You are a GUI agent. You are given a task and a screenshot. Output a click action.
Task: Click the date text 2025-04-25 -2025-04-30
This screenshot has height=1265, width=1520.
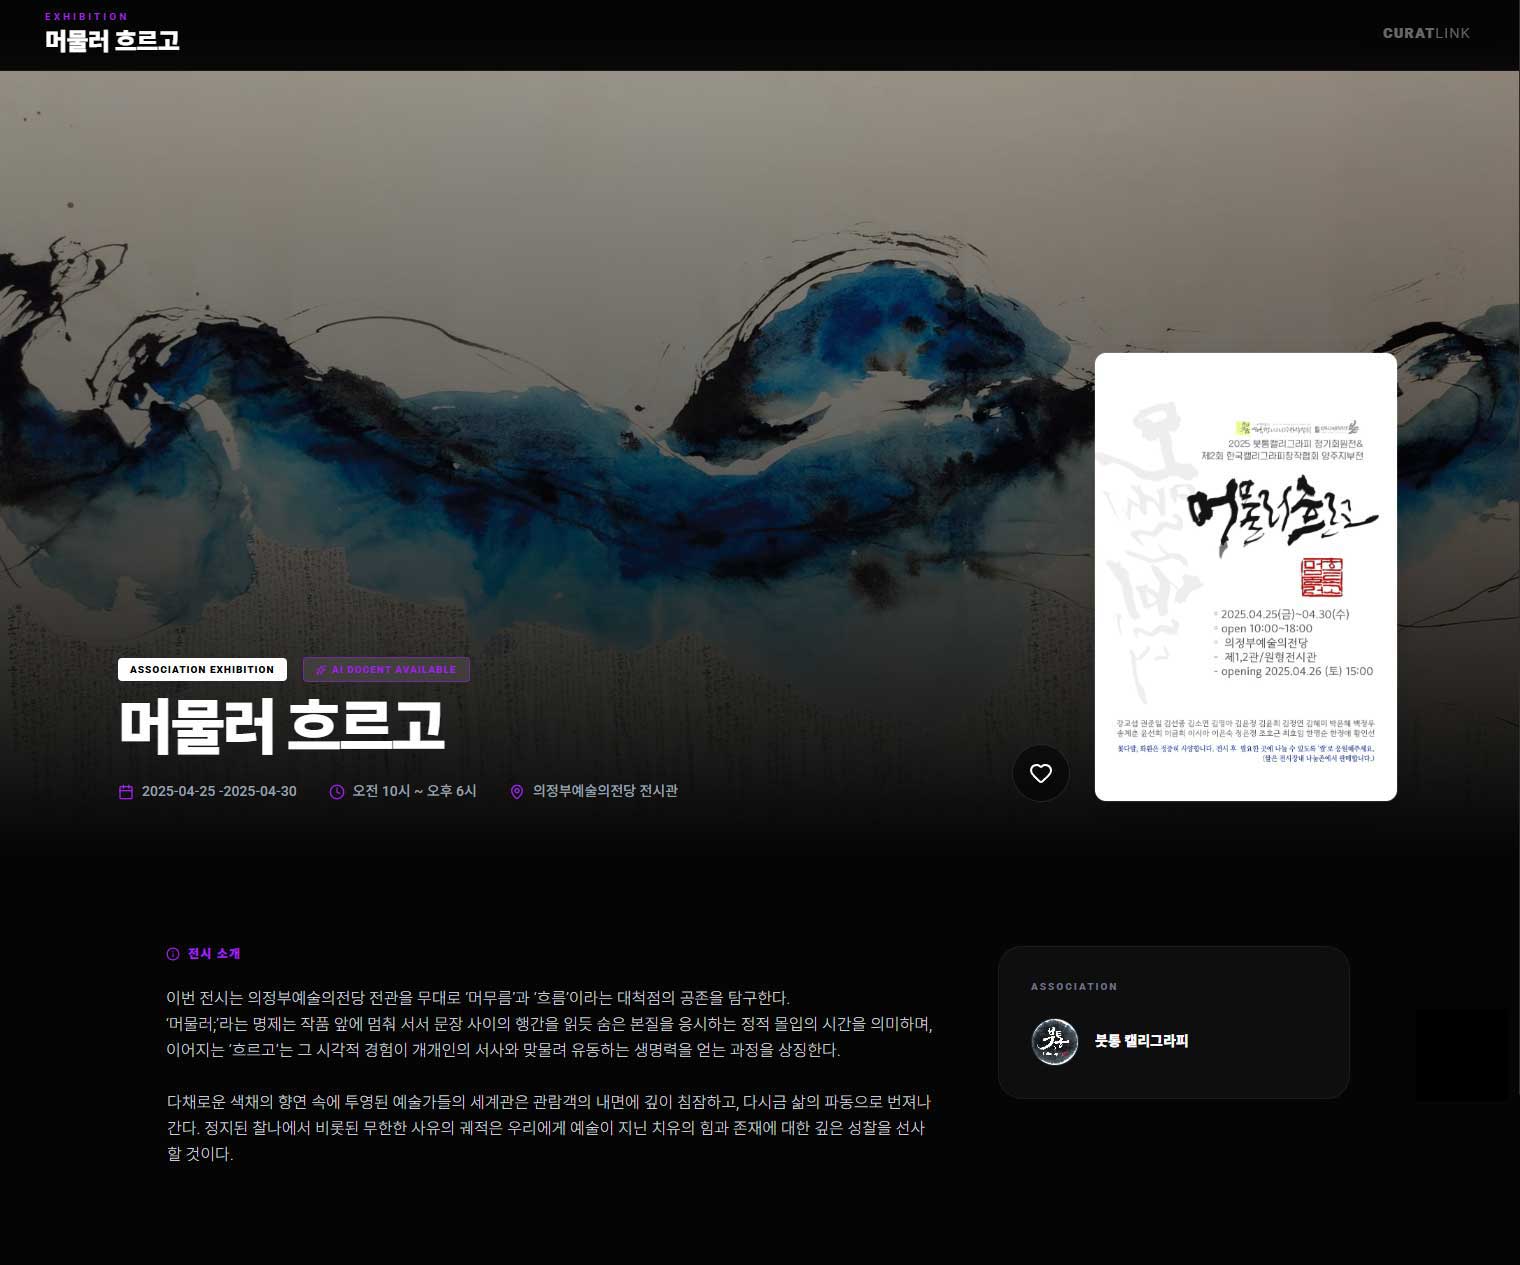coord(219,791)
